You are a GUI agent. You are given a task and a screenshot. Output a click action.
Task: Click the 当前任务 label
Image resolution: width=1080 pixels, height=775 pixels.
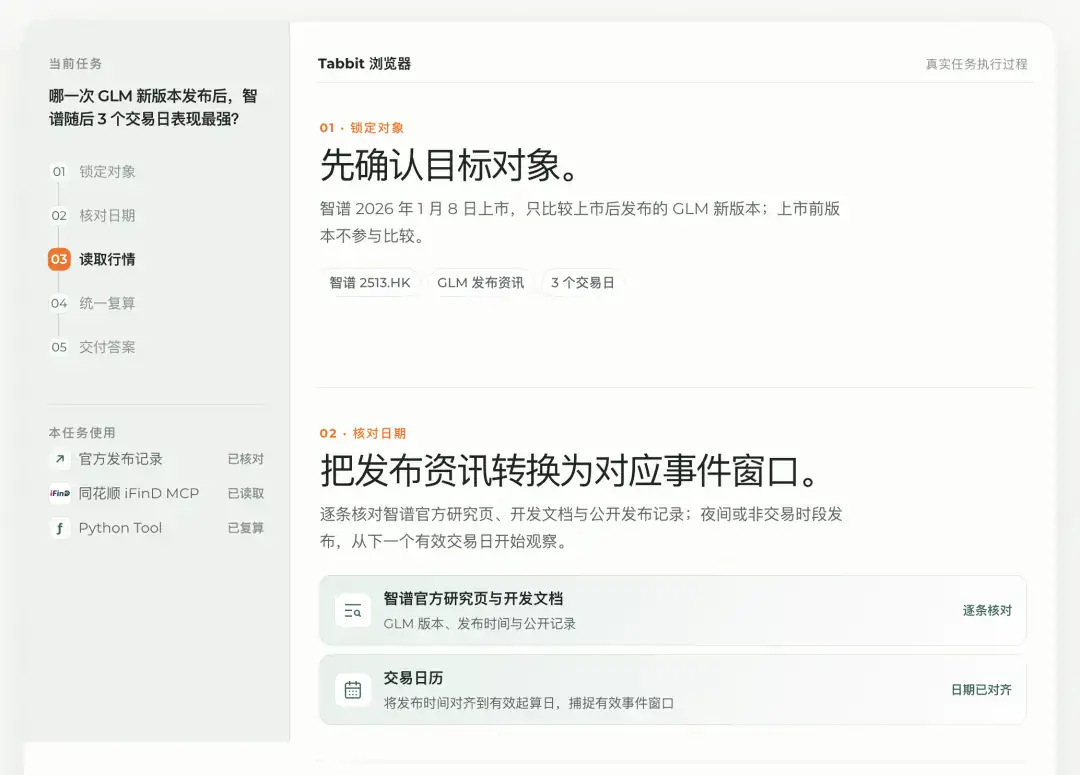75,63
